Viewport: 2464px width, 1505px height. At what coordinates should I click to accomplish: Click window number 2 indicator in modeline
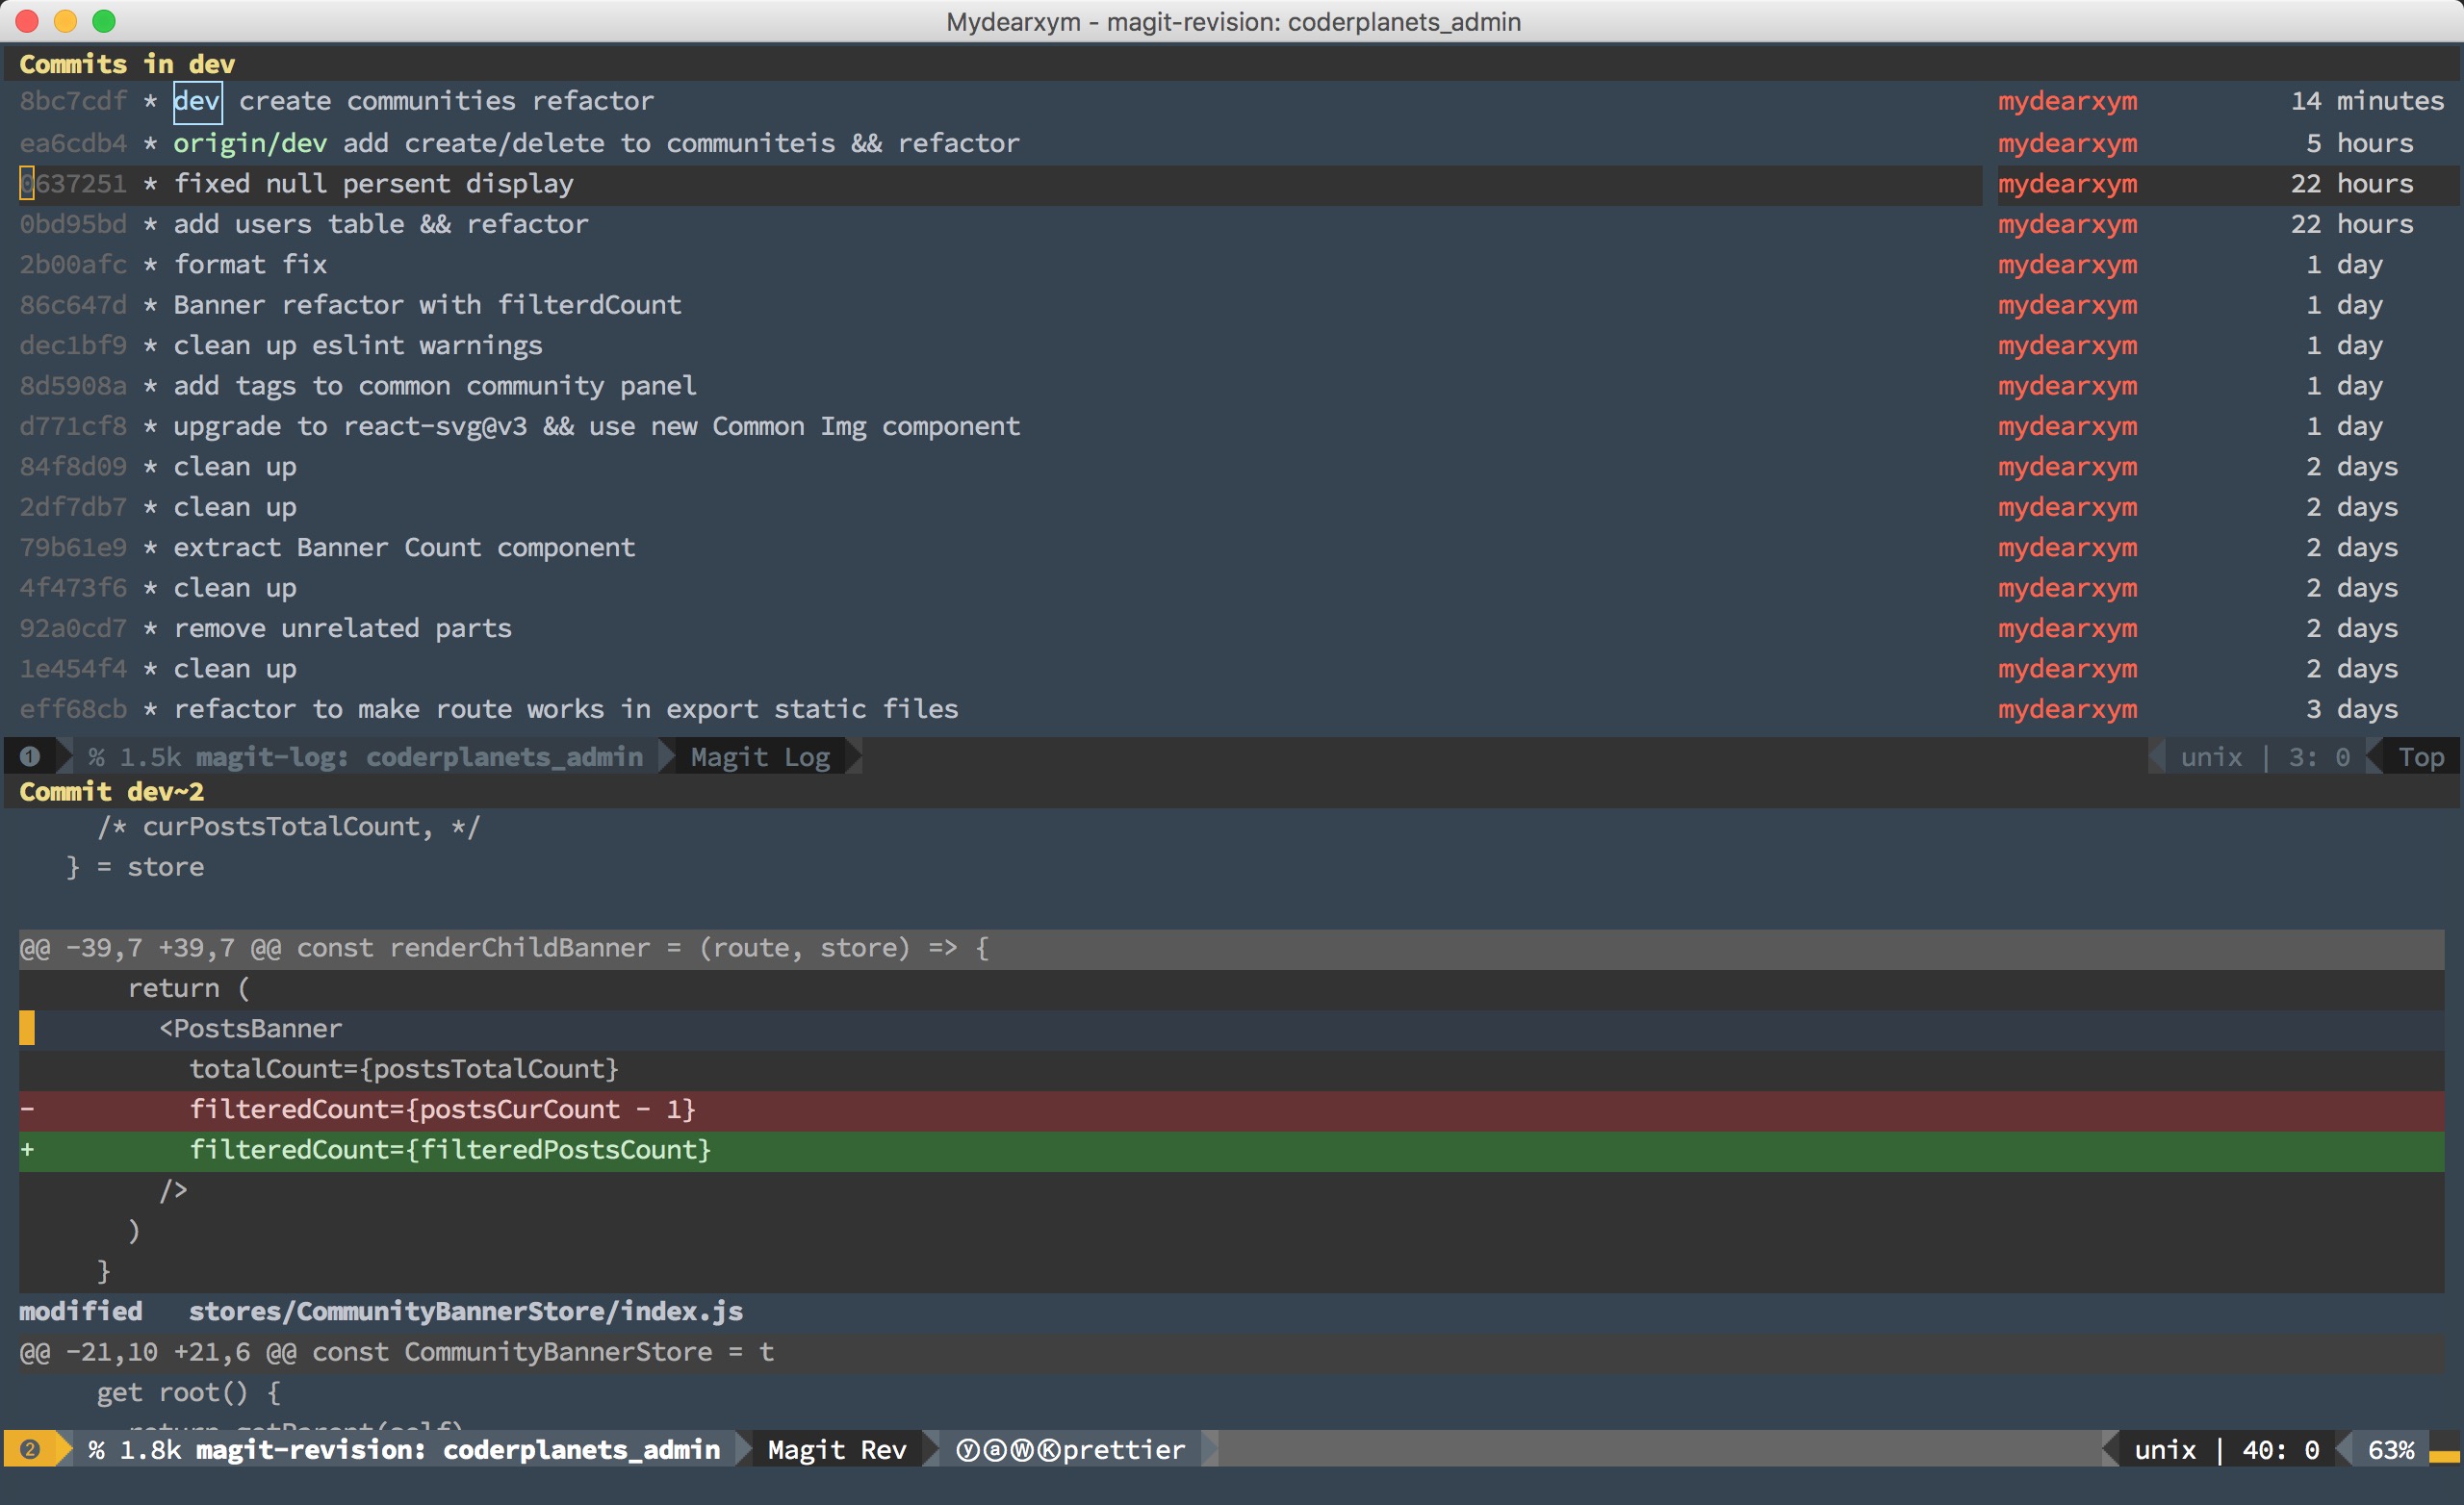click(x=30, y=1449)
